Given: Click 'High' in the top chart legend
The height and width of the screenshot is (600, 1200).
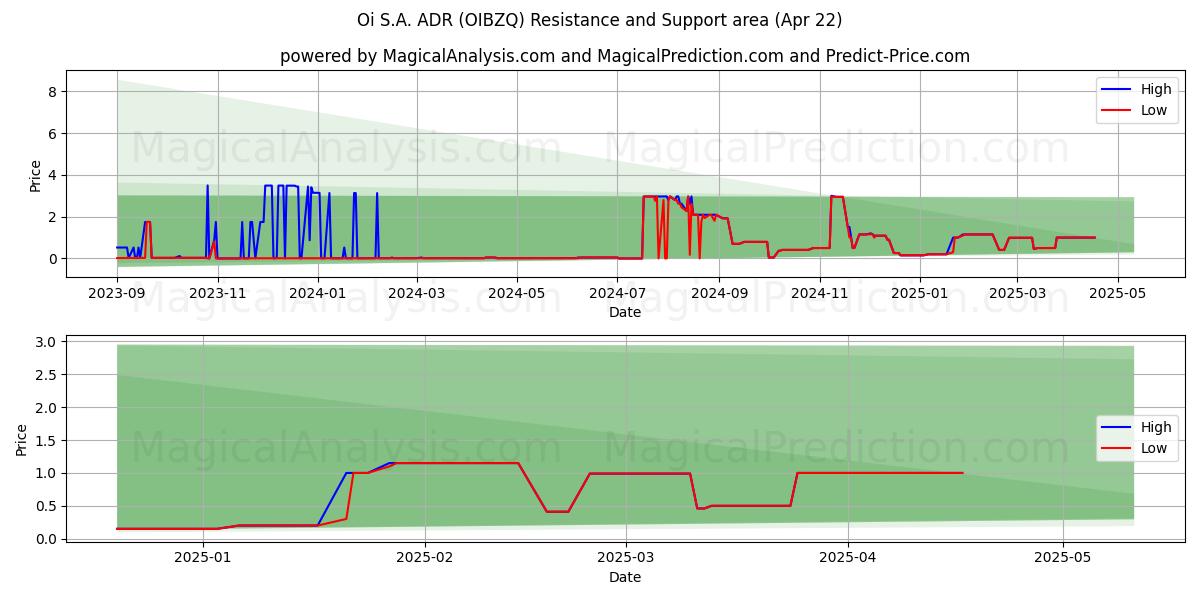Looking at the screenshot, I should pyautogui.click(x=1156, y=89).
